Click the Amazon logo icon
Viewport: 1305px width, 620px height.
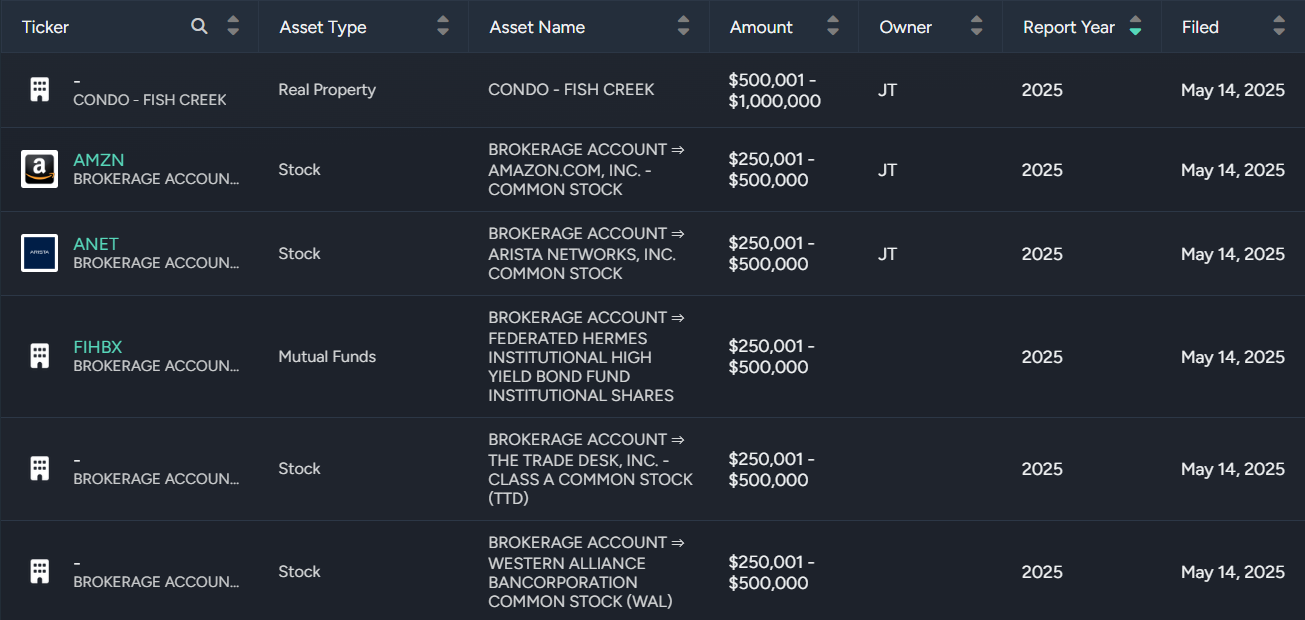click(39, 170)
